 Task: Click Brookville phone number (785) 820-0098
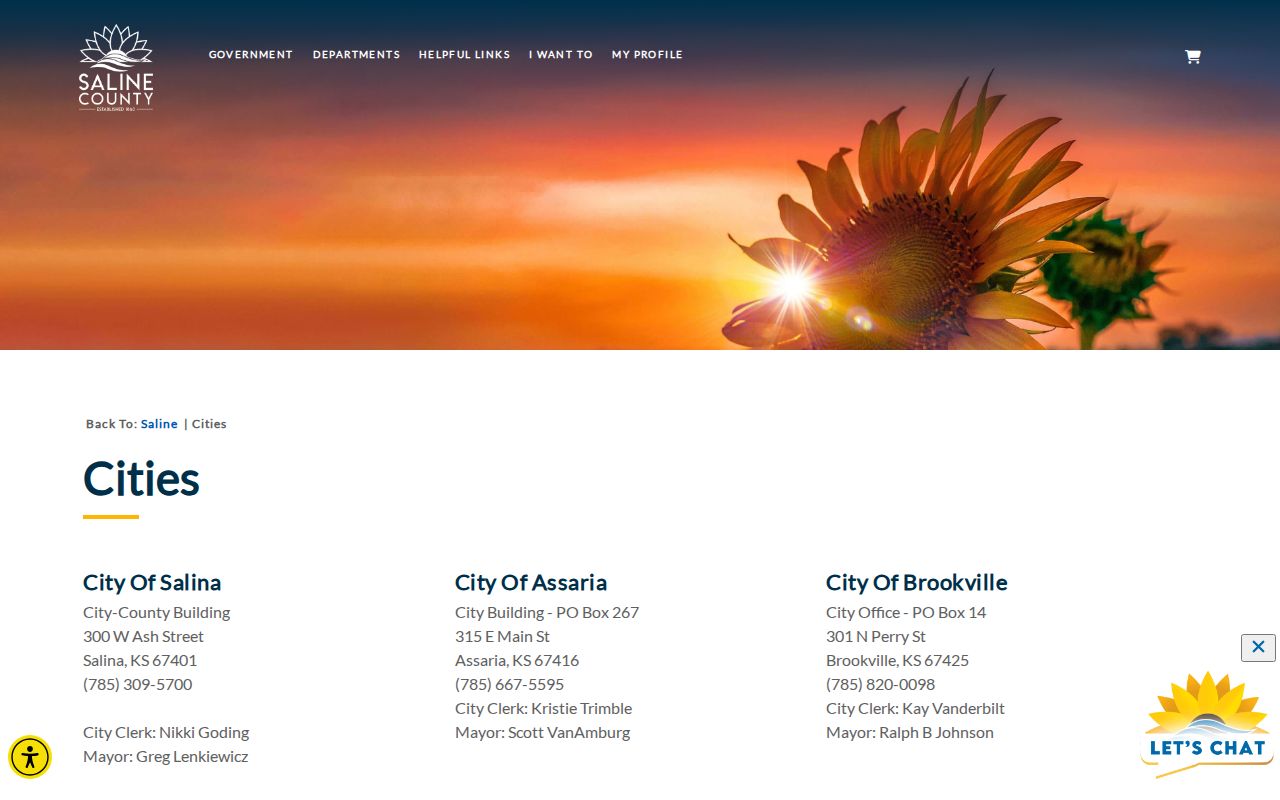tap(881, 684)
